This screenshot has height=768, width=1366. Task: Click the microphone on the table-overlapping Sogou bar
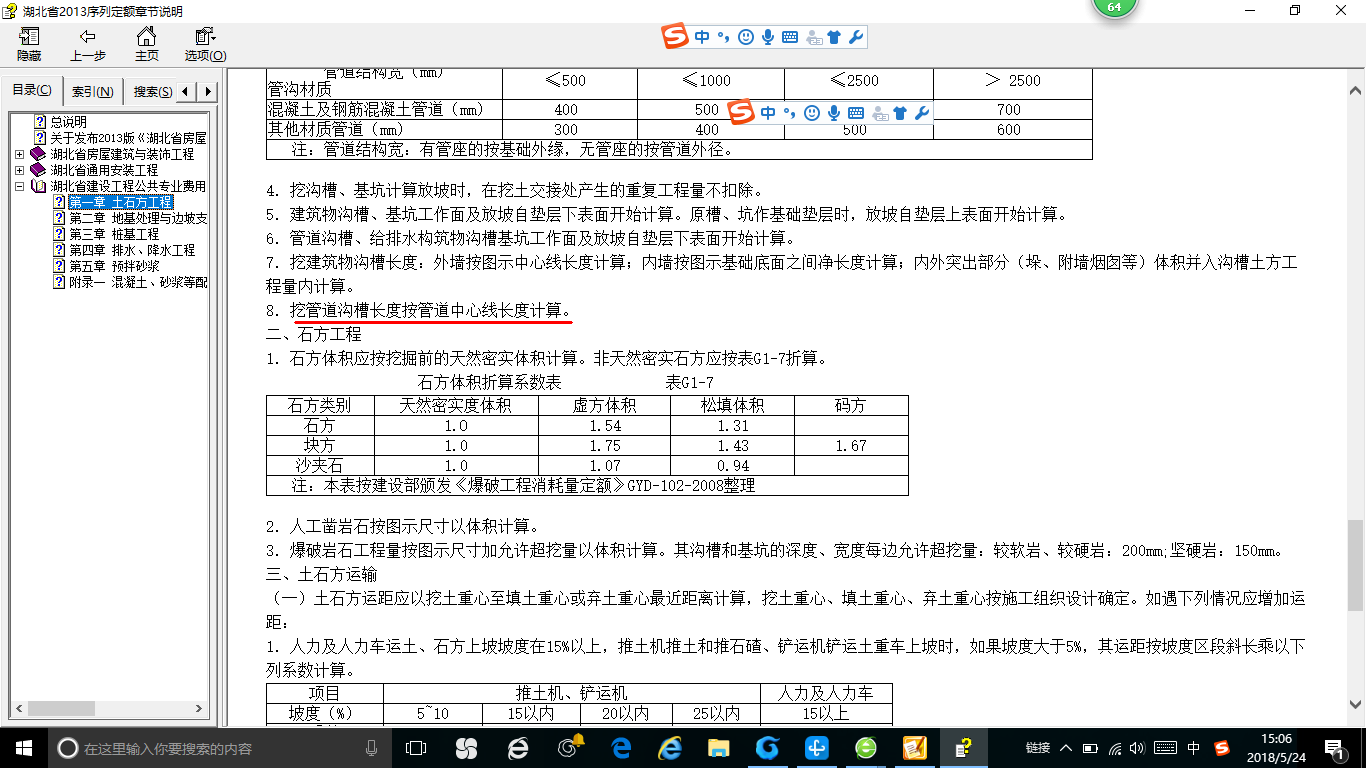pyautogui.click(x=834, y=113)
